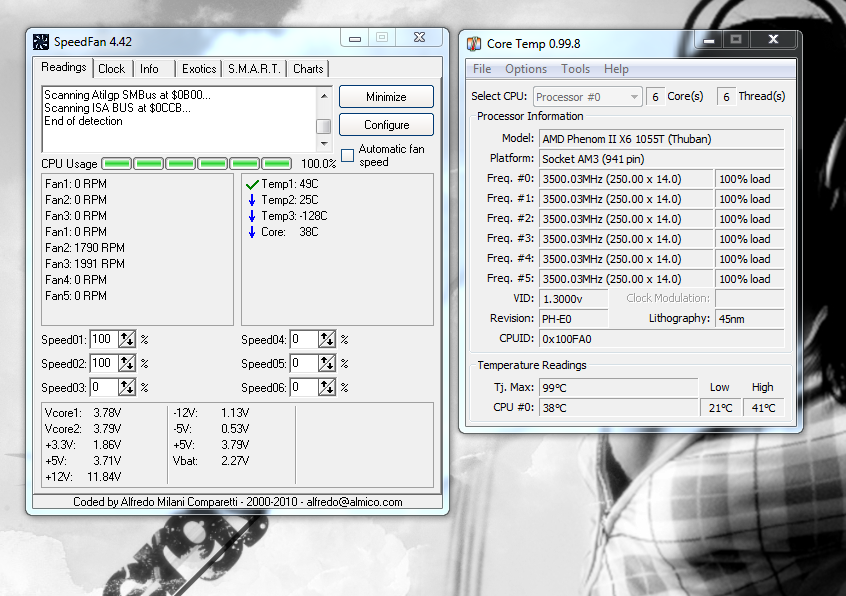Open the S.M.A.R.T. tab
The width and height of the screenshot is (846, 596).
tap(254, 69)
